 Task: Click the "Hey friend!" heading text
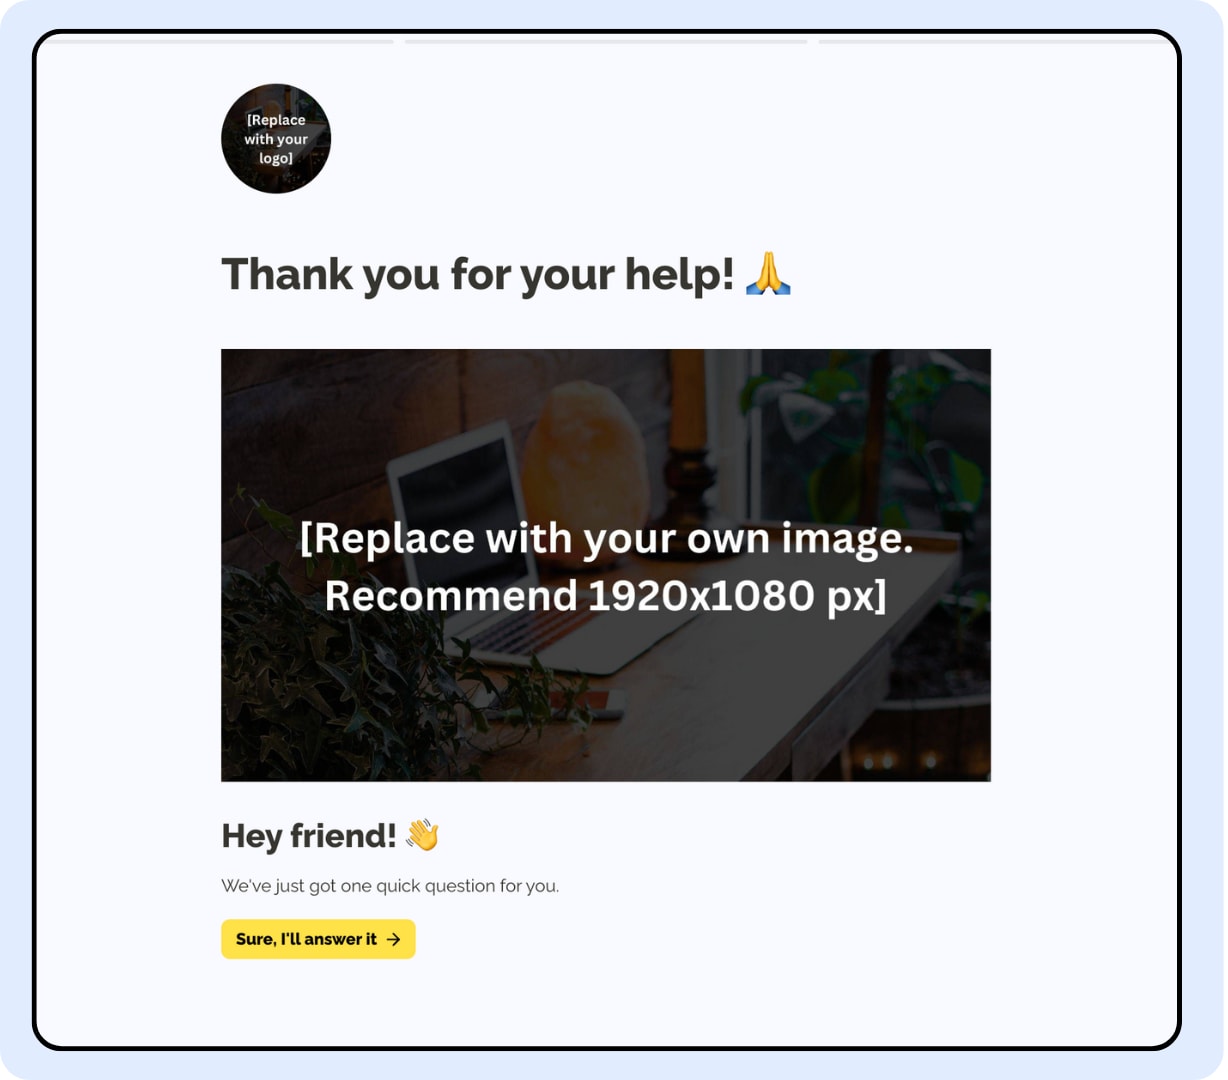(309, 835)
